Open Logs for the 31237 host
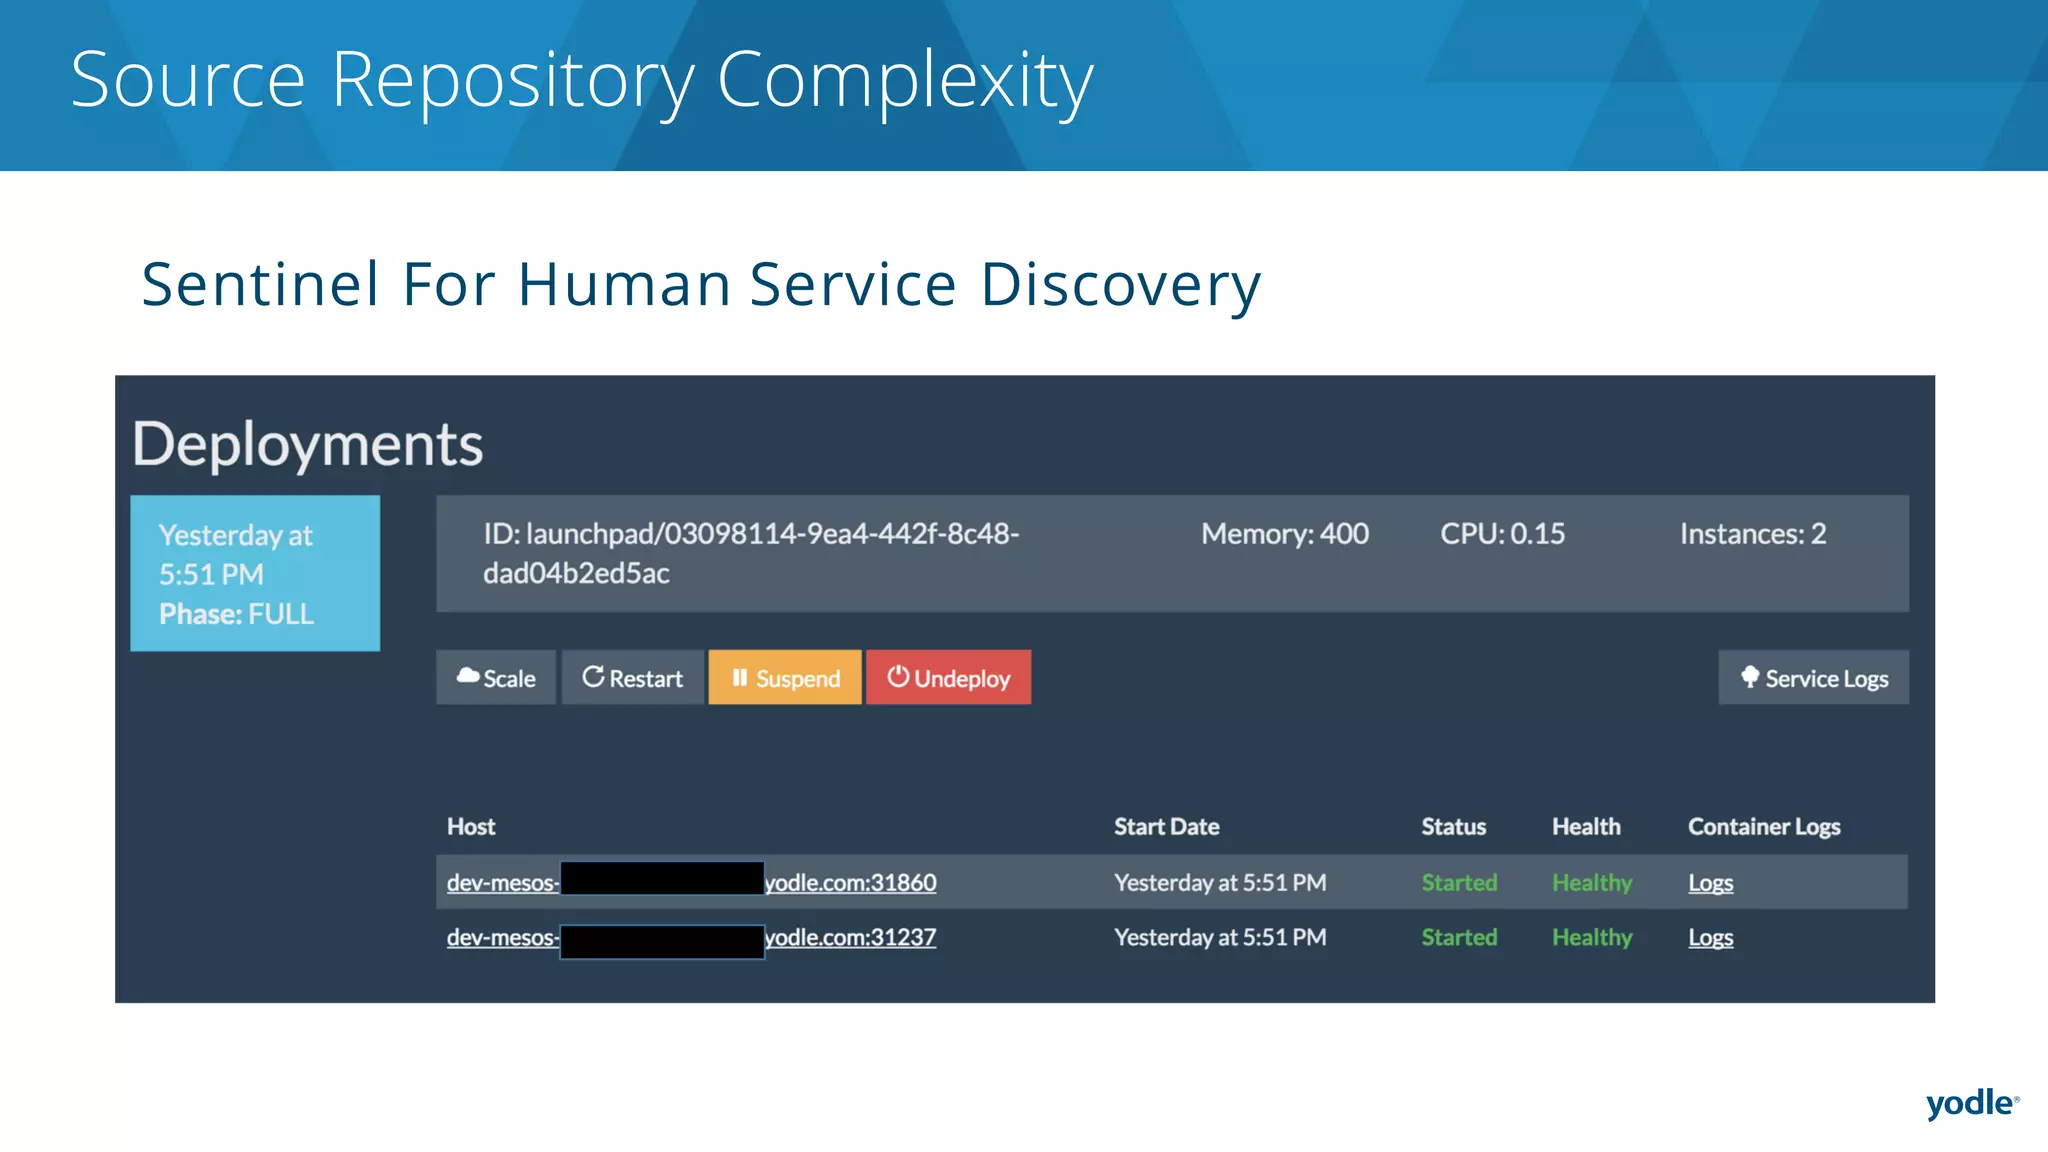This screenshot has width=2048, height=1152. [x=1711, y=938]
